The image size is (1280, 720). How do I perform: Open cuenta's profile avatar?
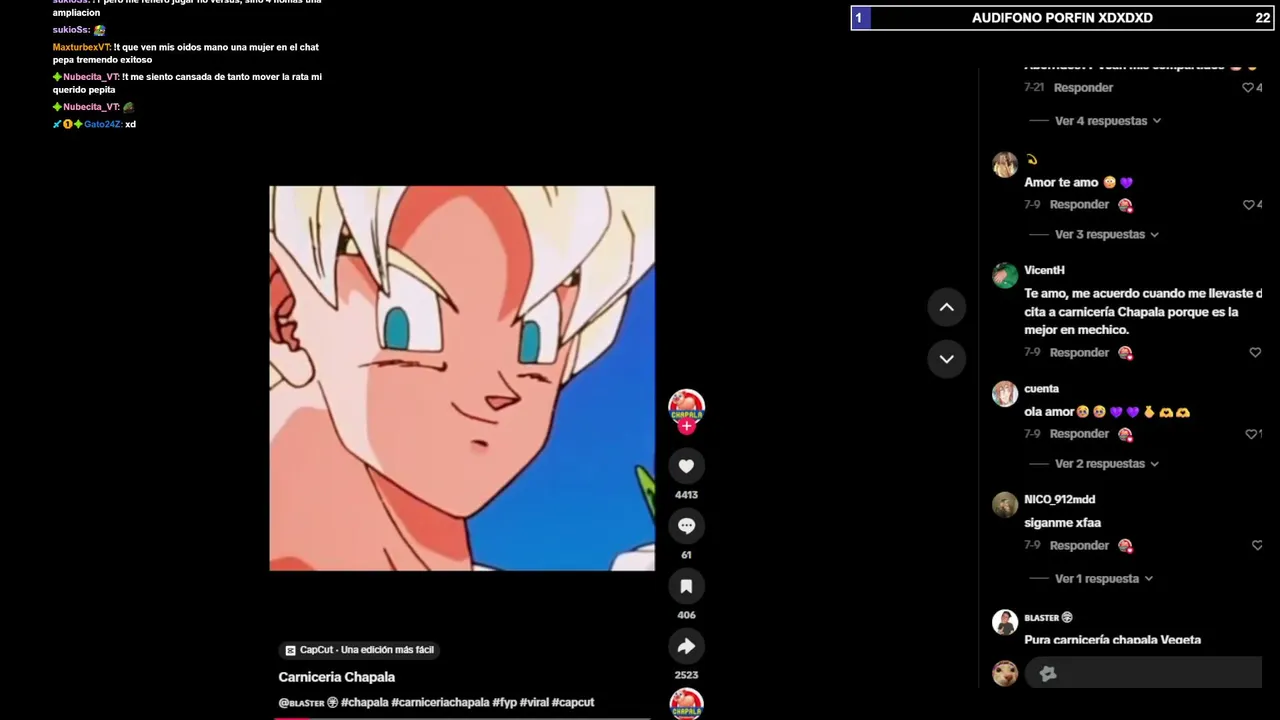(x=1005, y=394)
